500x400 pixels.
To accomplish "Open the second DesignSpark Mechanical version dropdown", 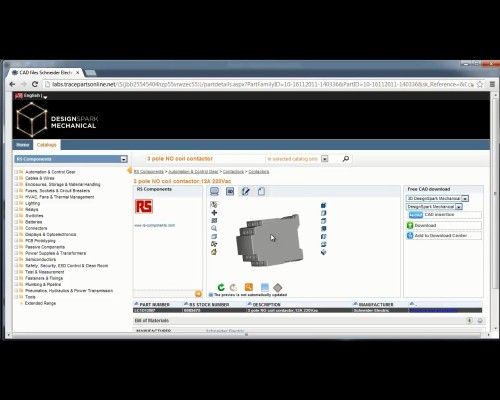I will [459, 207].
